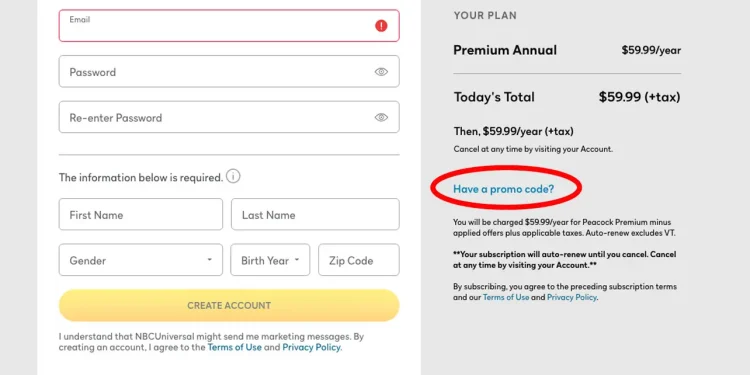Click the First Name field
Viewport: 750px width, 375px height.
(141, 215)
